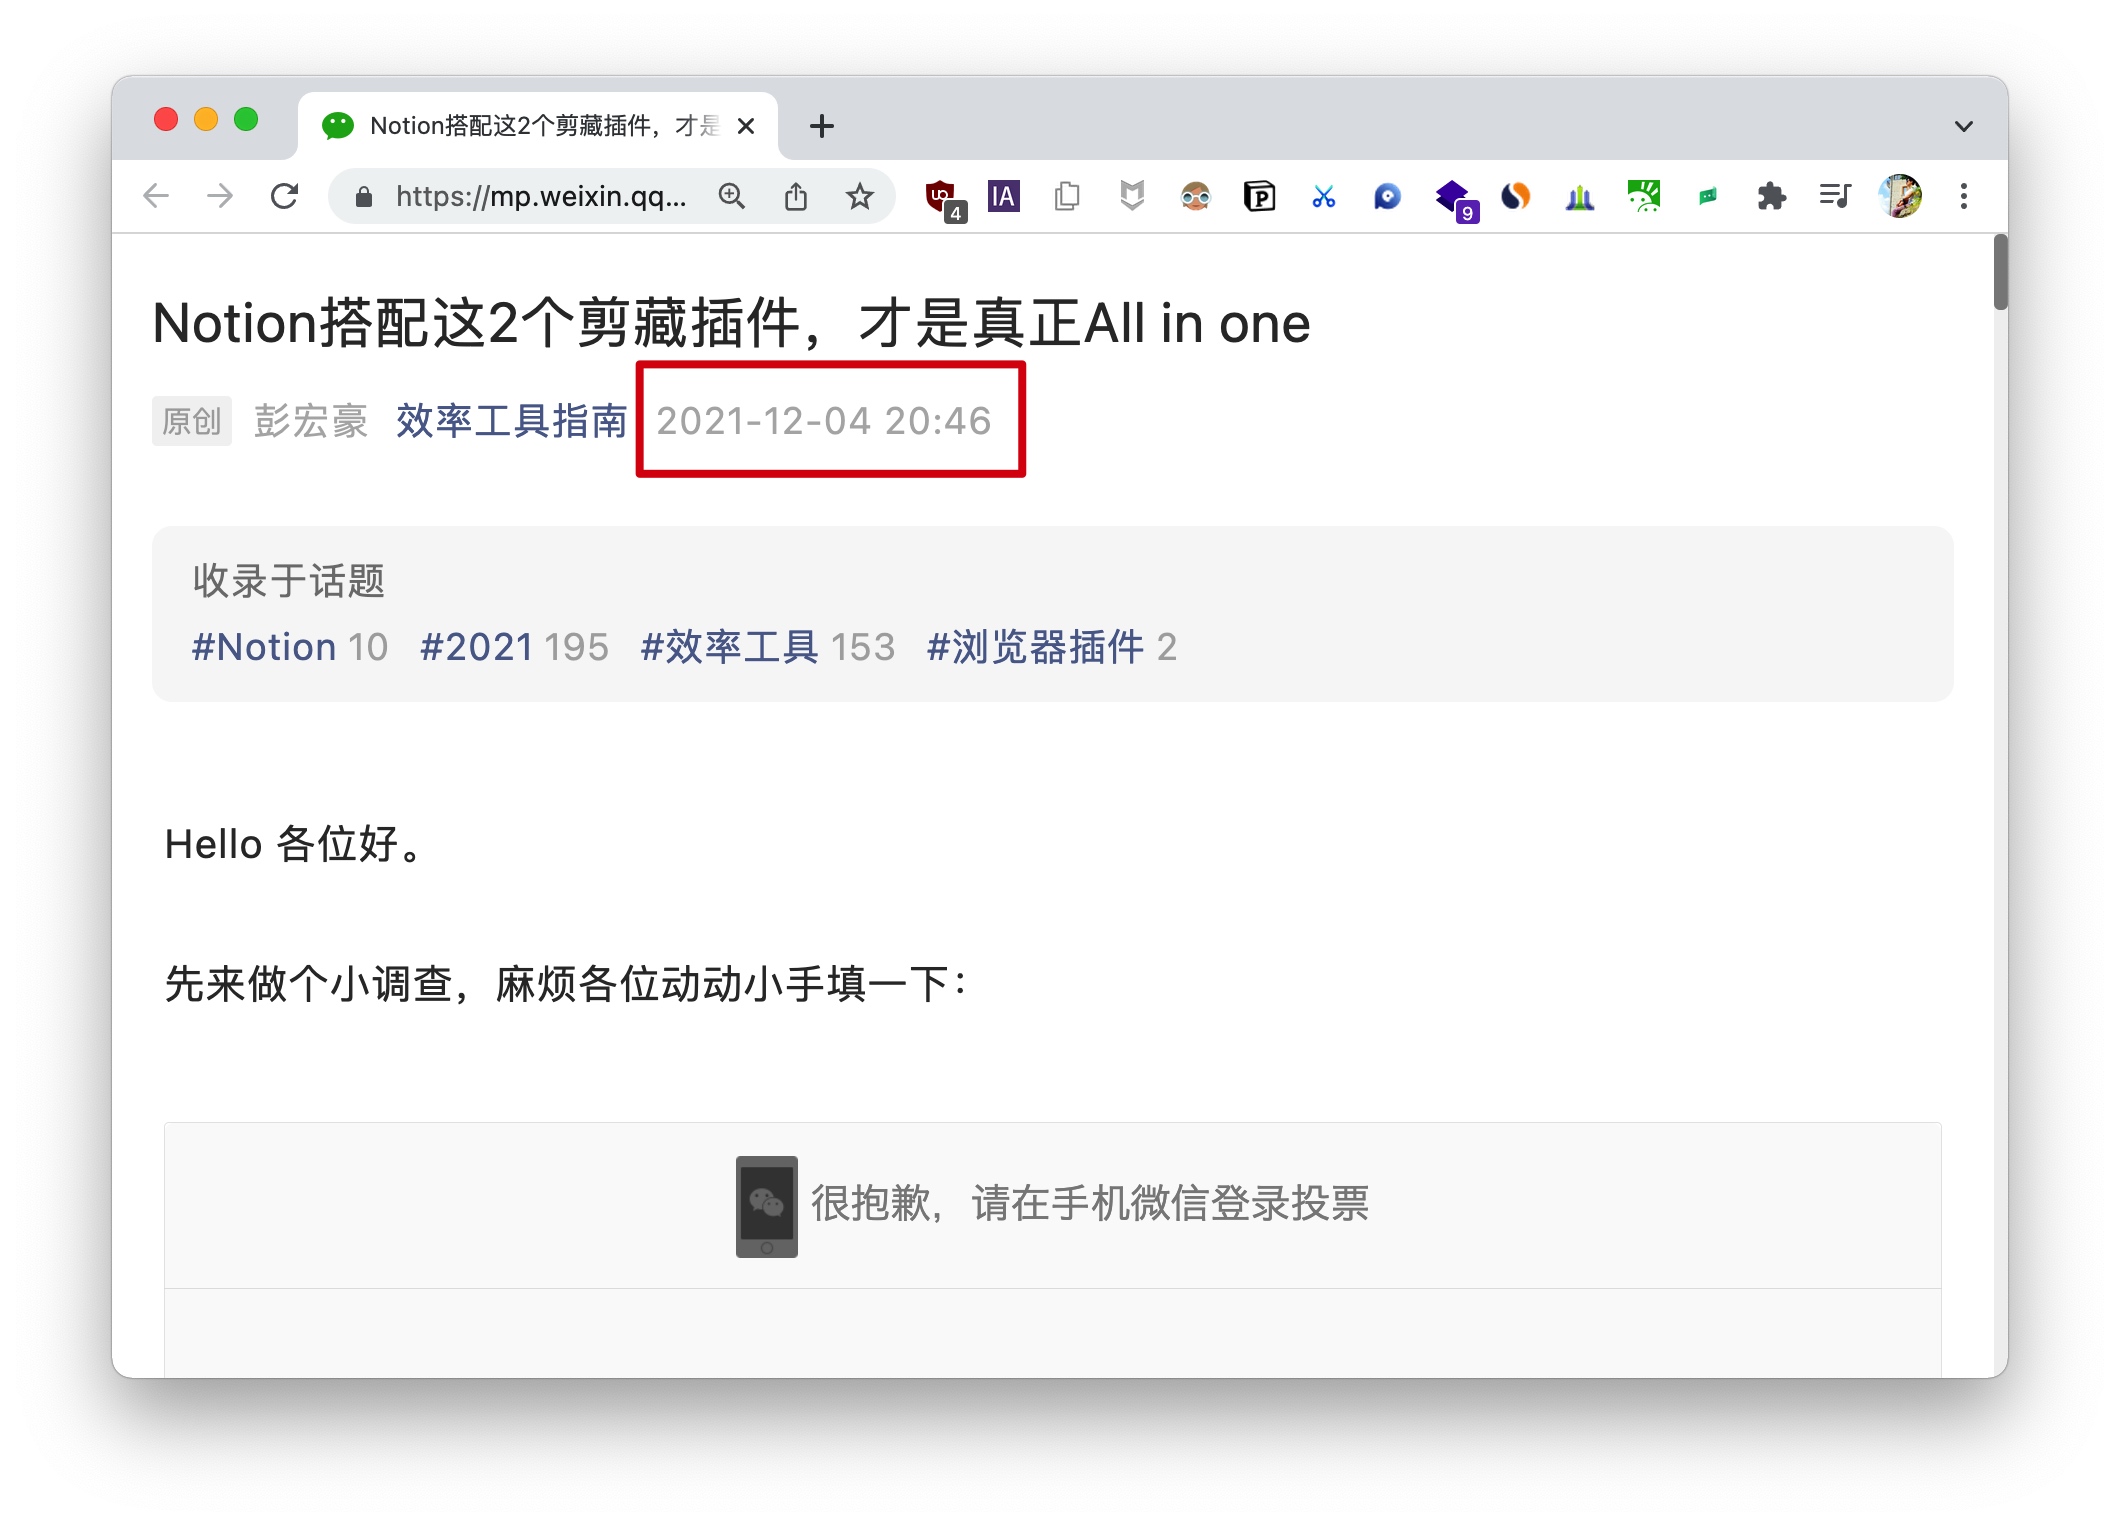Open the IA extension icon
This screenshot has width=2120, height=1526.
coord(1003,196)
